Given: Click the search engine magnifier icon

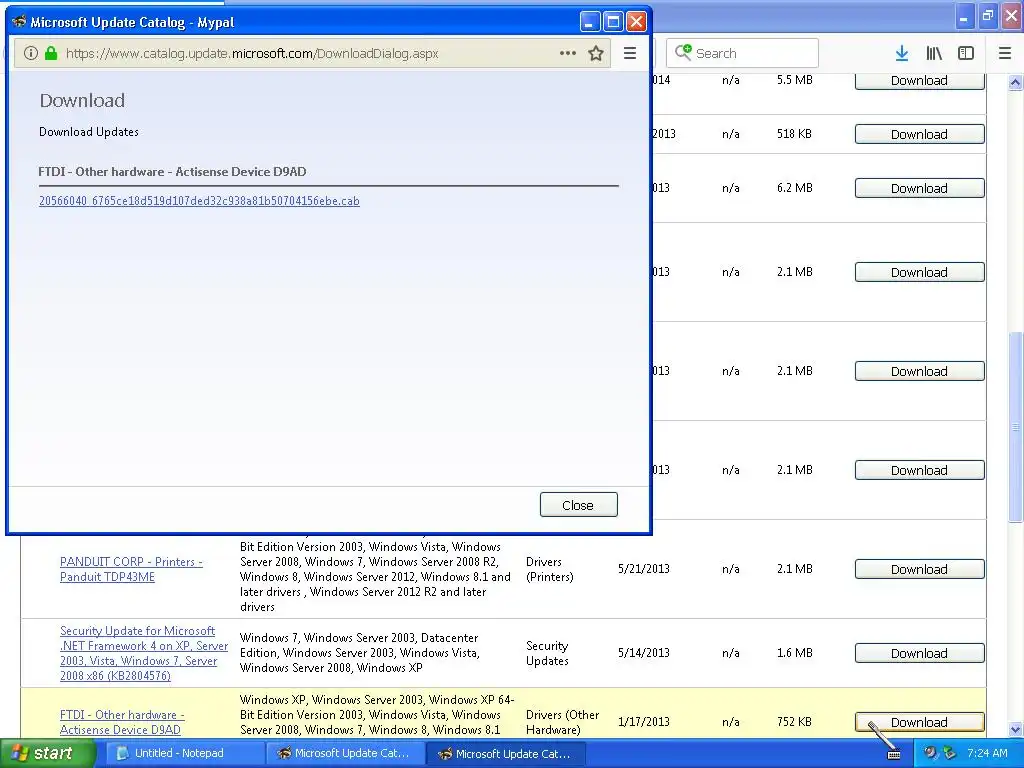Looking at the screenshot, I should tap(683, 53).
